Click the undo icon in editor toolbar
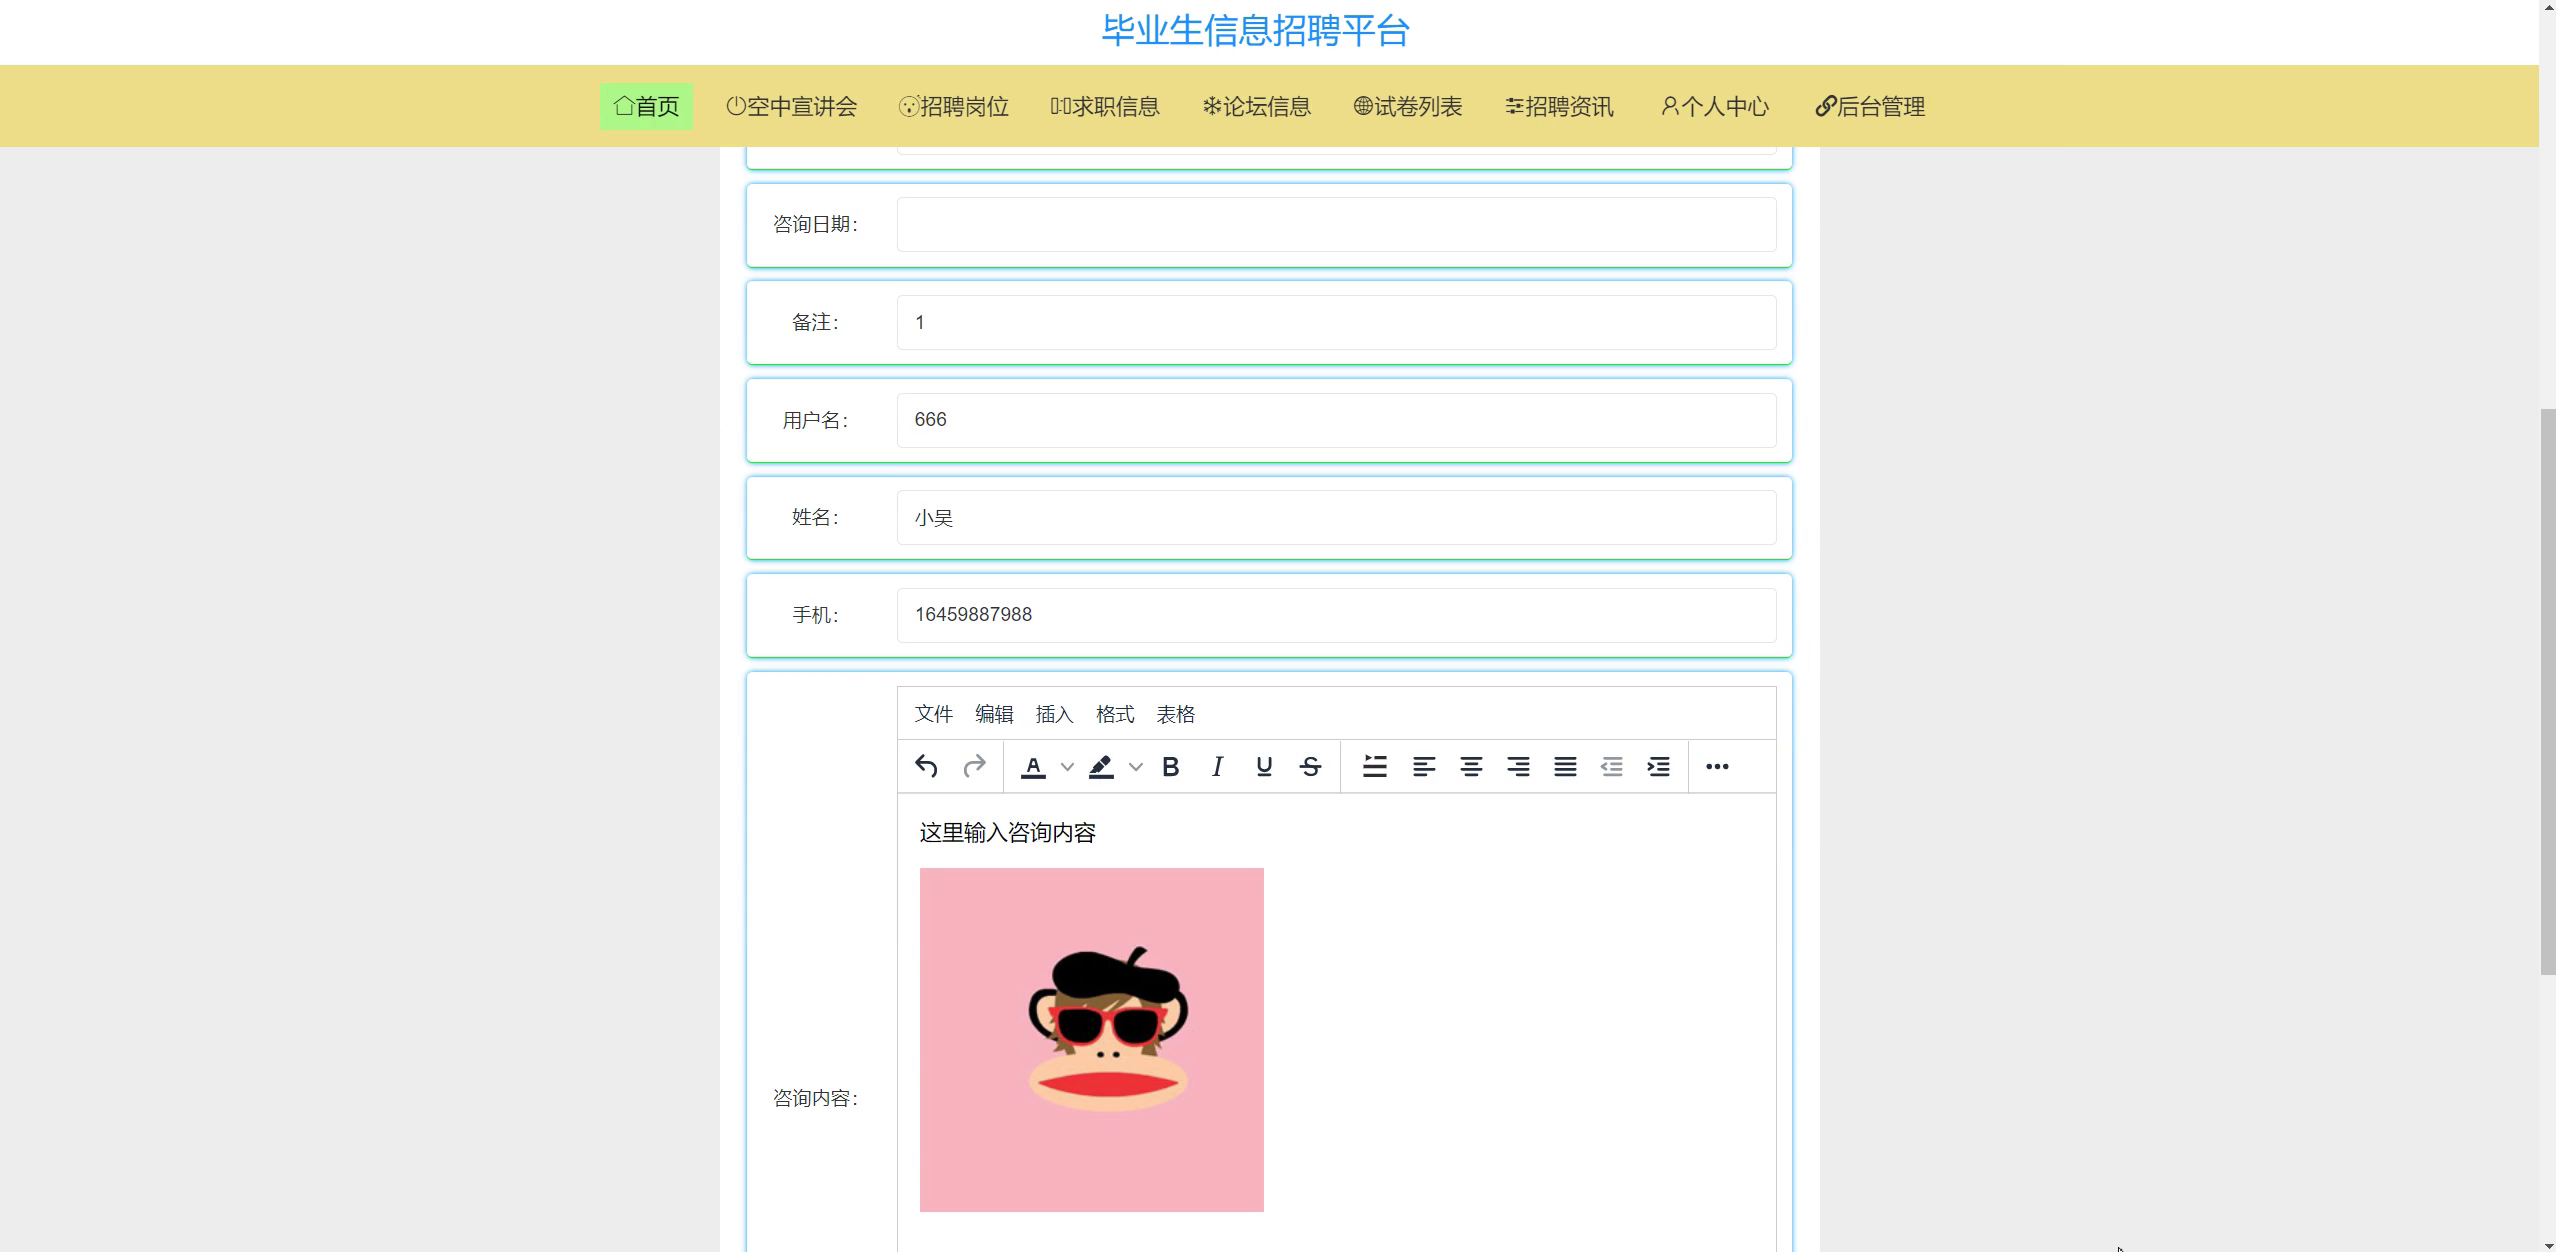 coord(926,767)
